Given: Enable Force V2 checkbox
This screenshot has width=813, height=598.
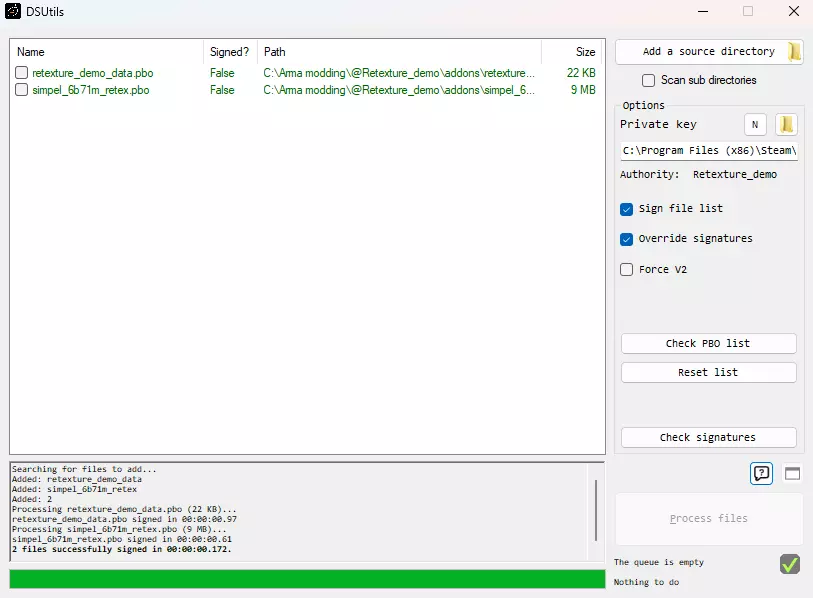Looking at the screenshot, I should [x=626, y=270].
